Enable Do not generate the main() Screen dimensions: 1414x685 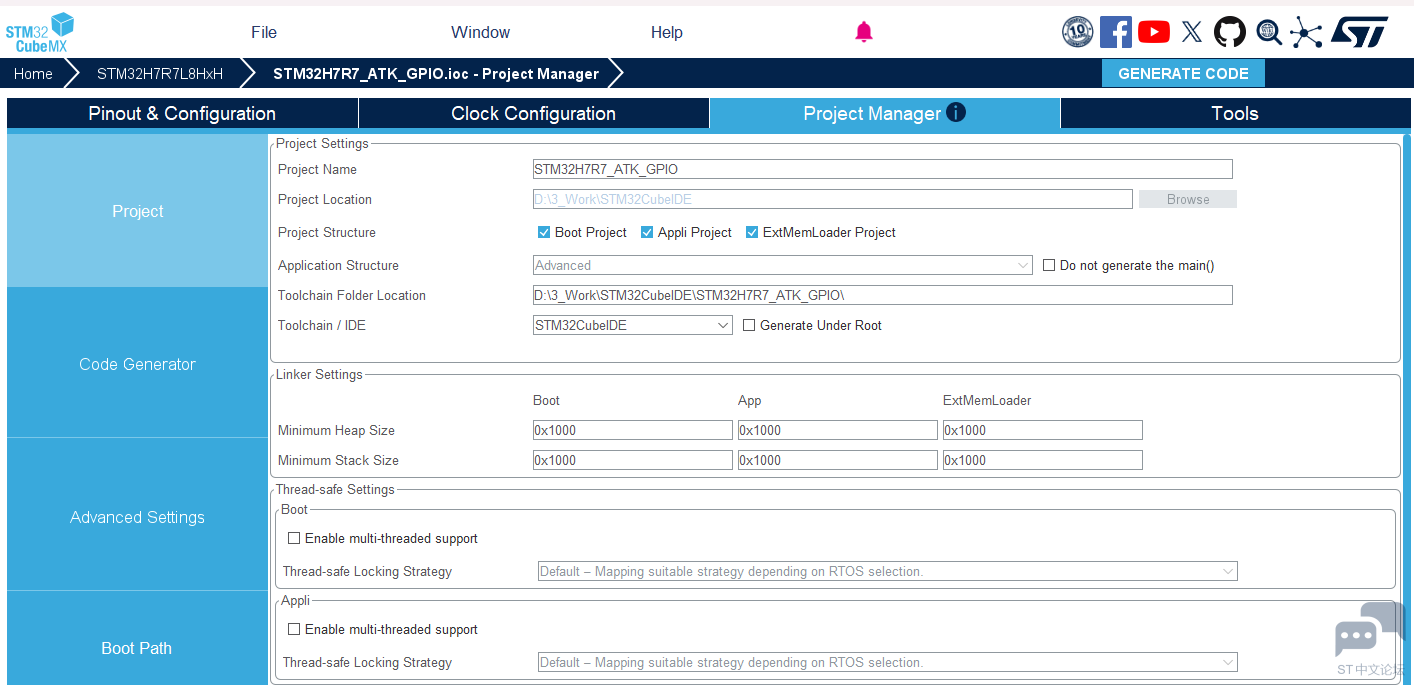pyautogui.click(x=1049, y=265)
